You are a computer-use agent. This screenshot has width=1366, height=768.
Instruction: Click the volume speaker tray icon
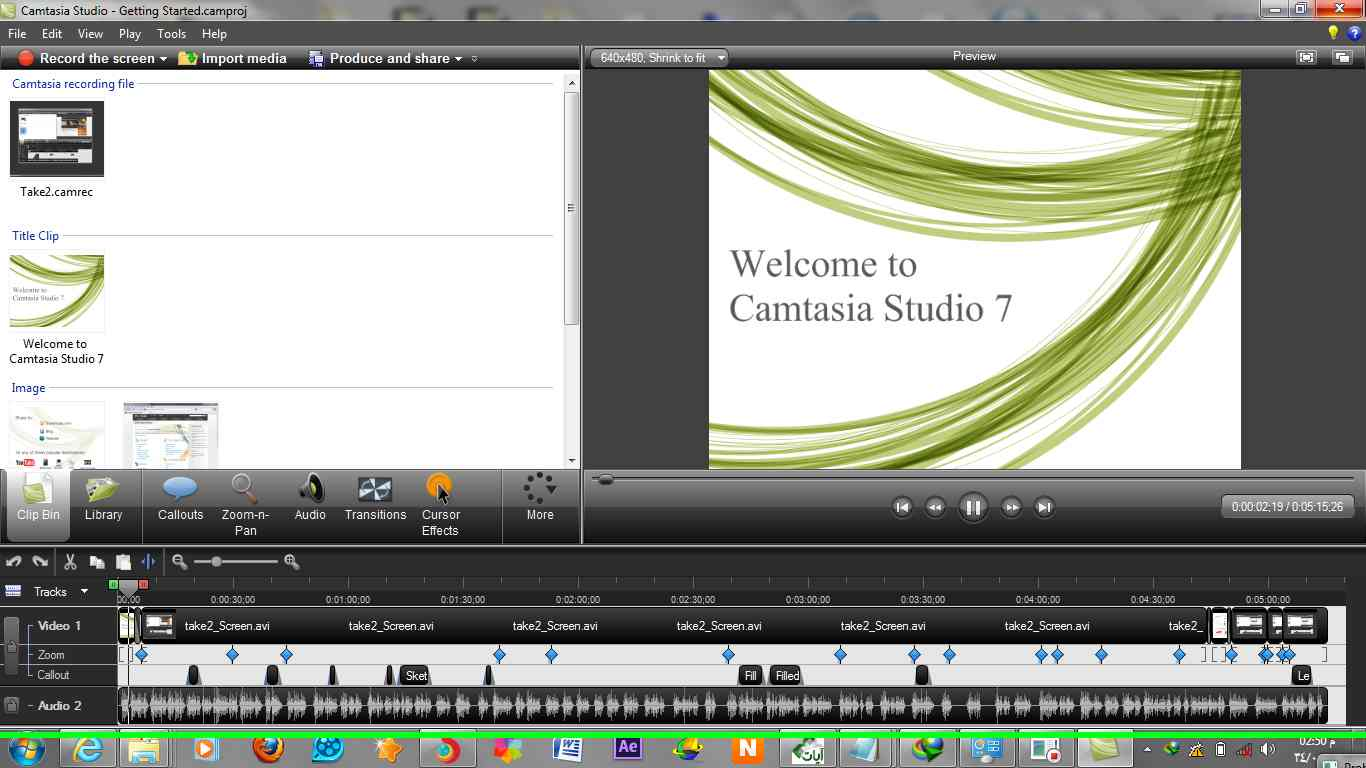(x=1269, y=749)
